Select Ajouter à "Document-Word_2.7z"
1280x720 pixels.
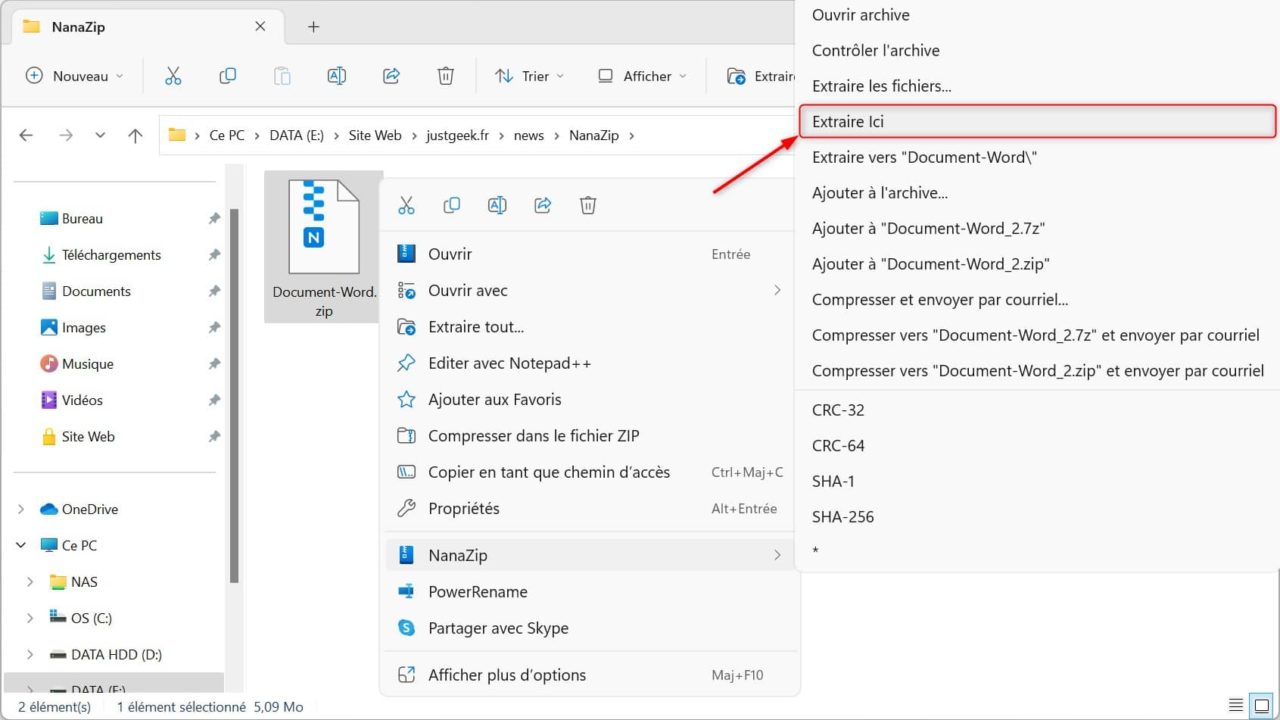pos(1037,229)
